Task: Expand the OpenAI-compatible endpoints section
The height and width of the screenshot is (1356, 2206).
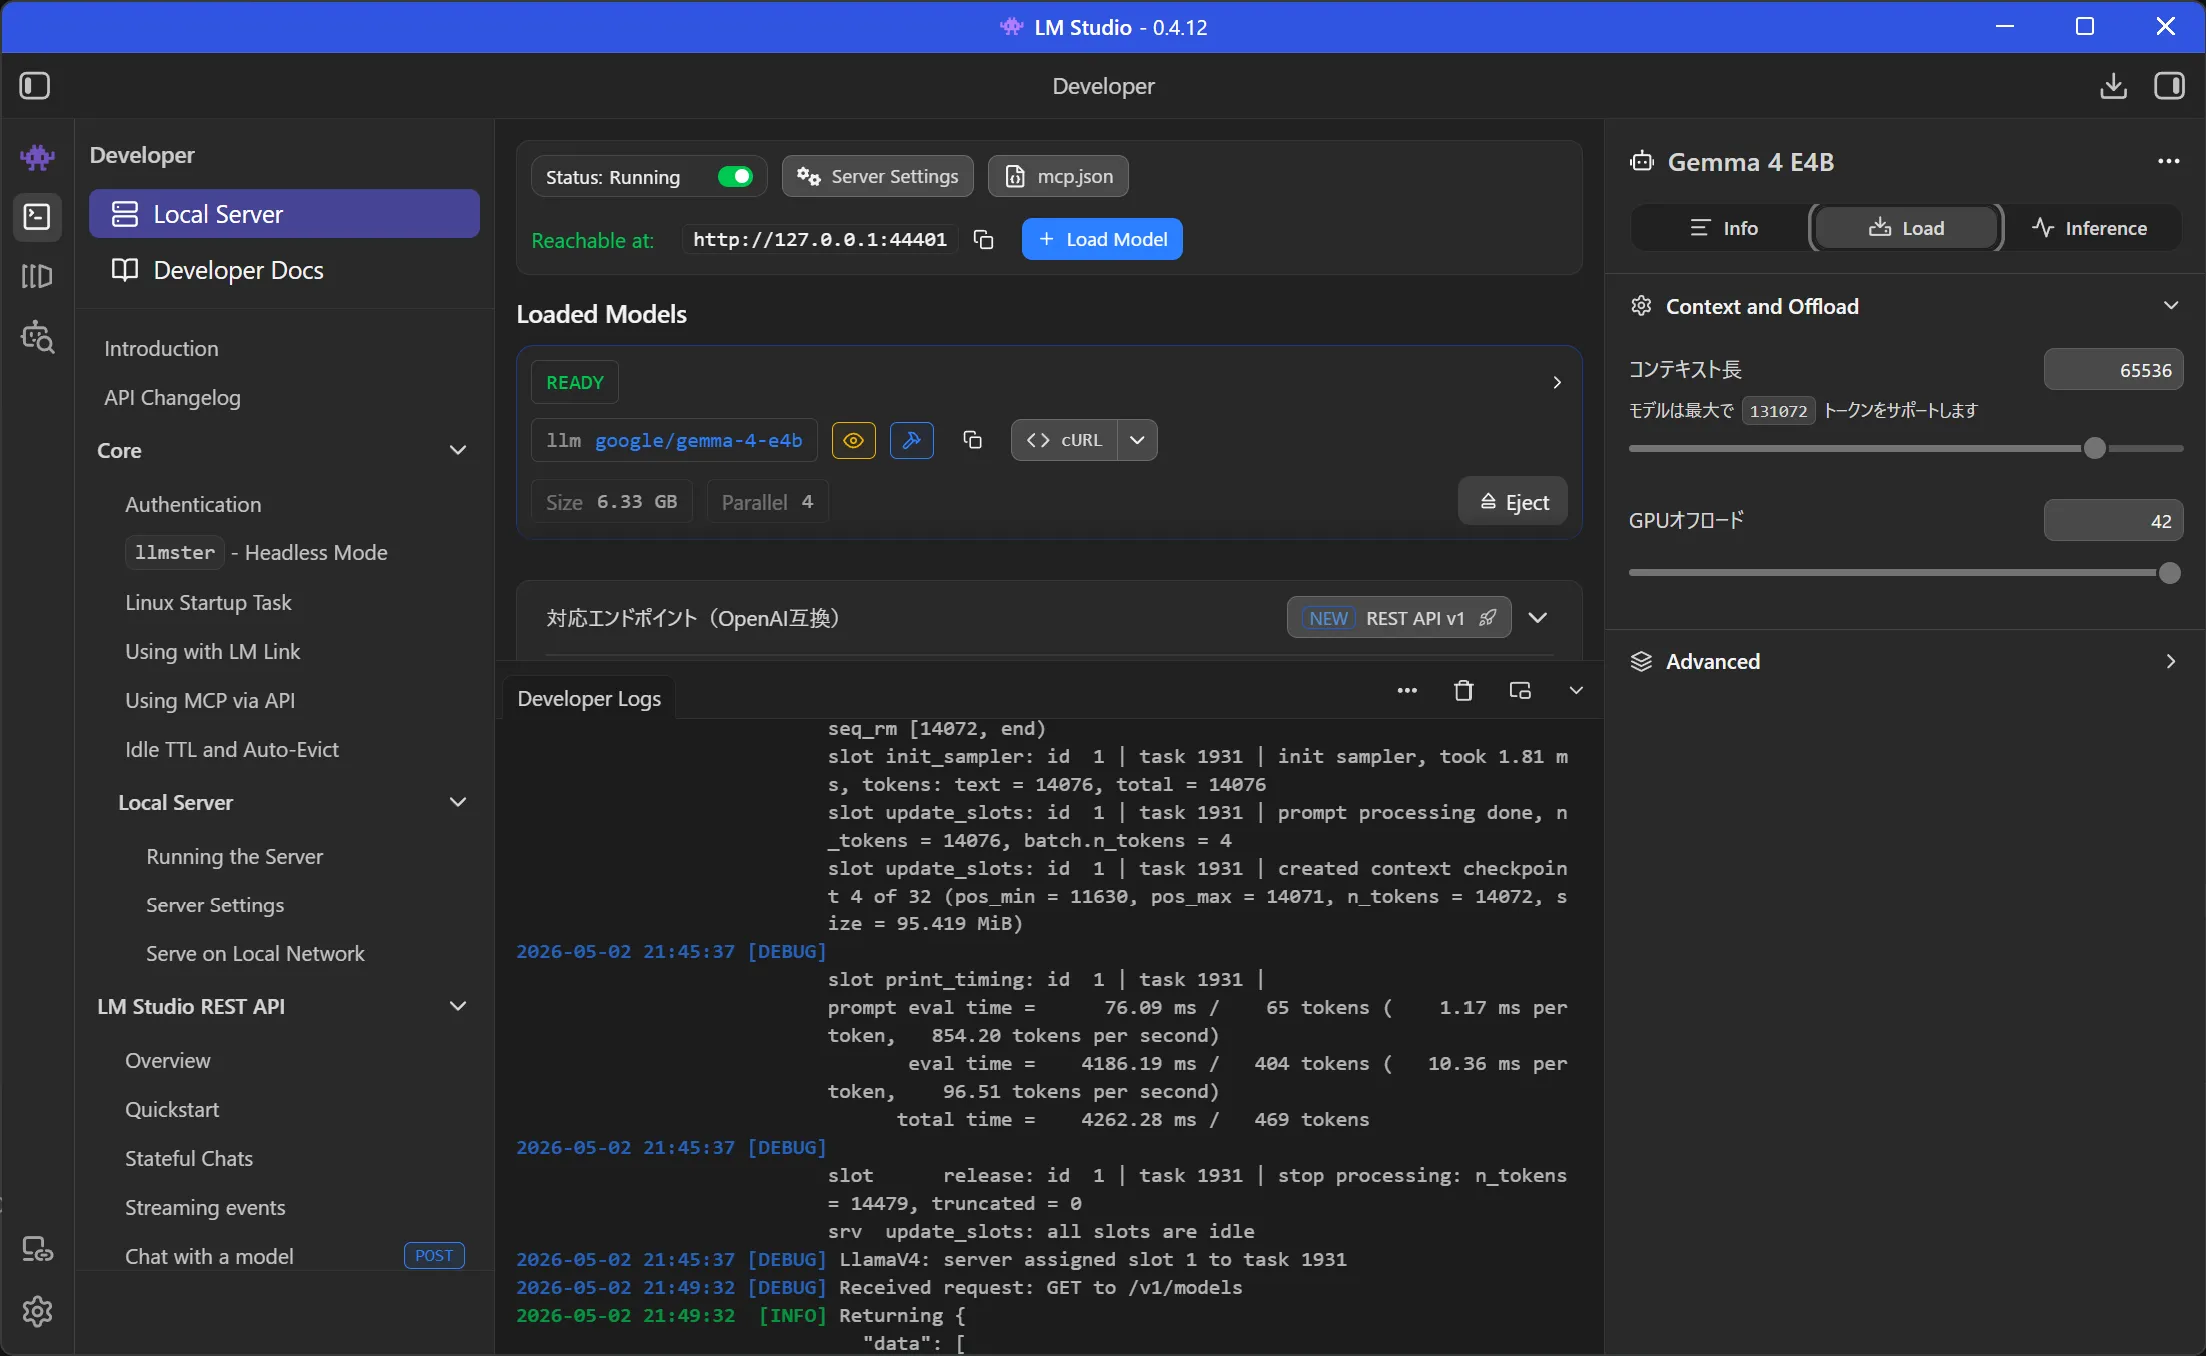Action: 1538,618
